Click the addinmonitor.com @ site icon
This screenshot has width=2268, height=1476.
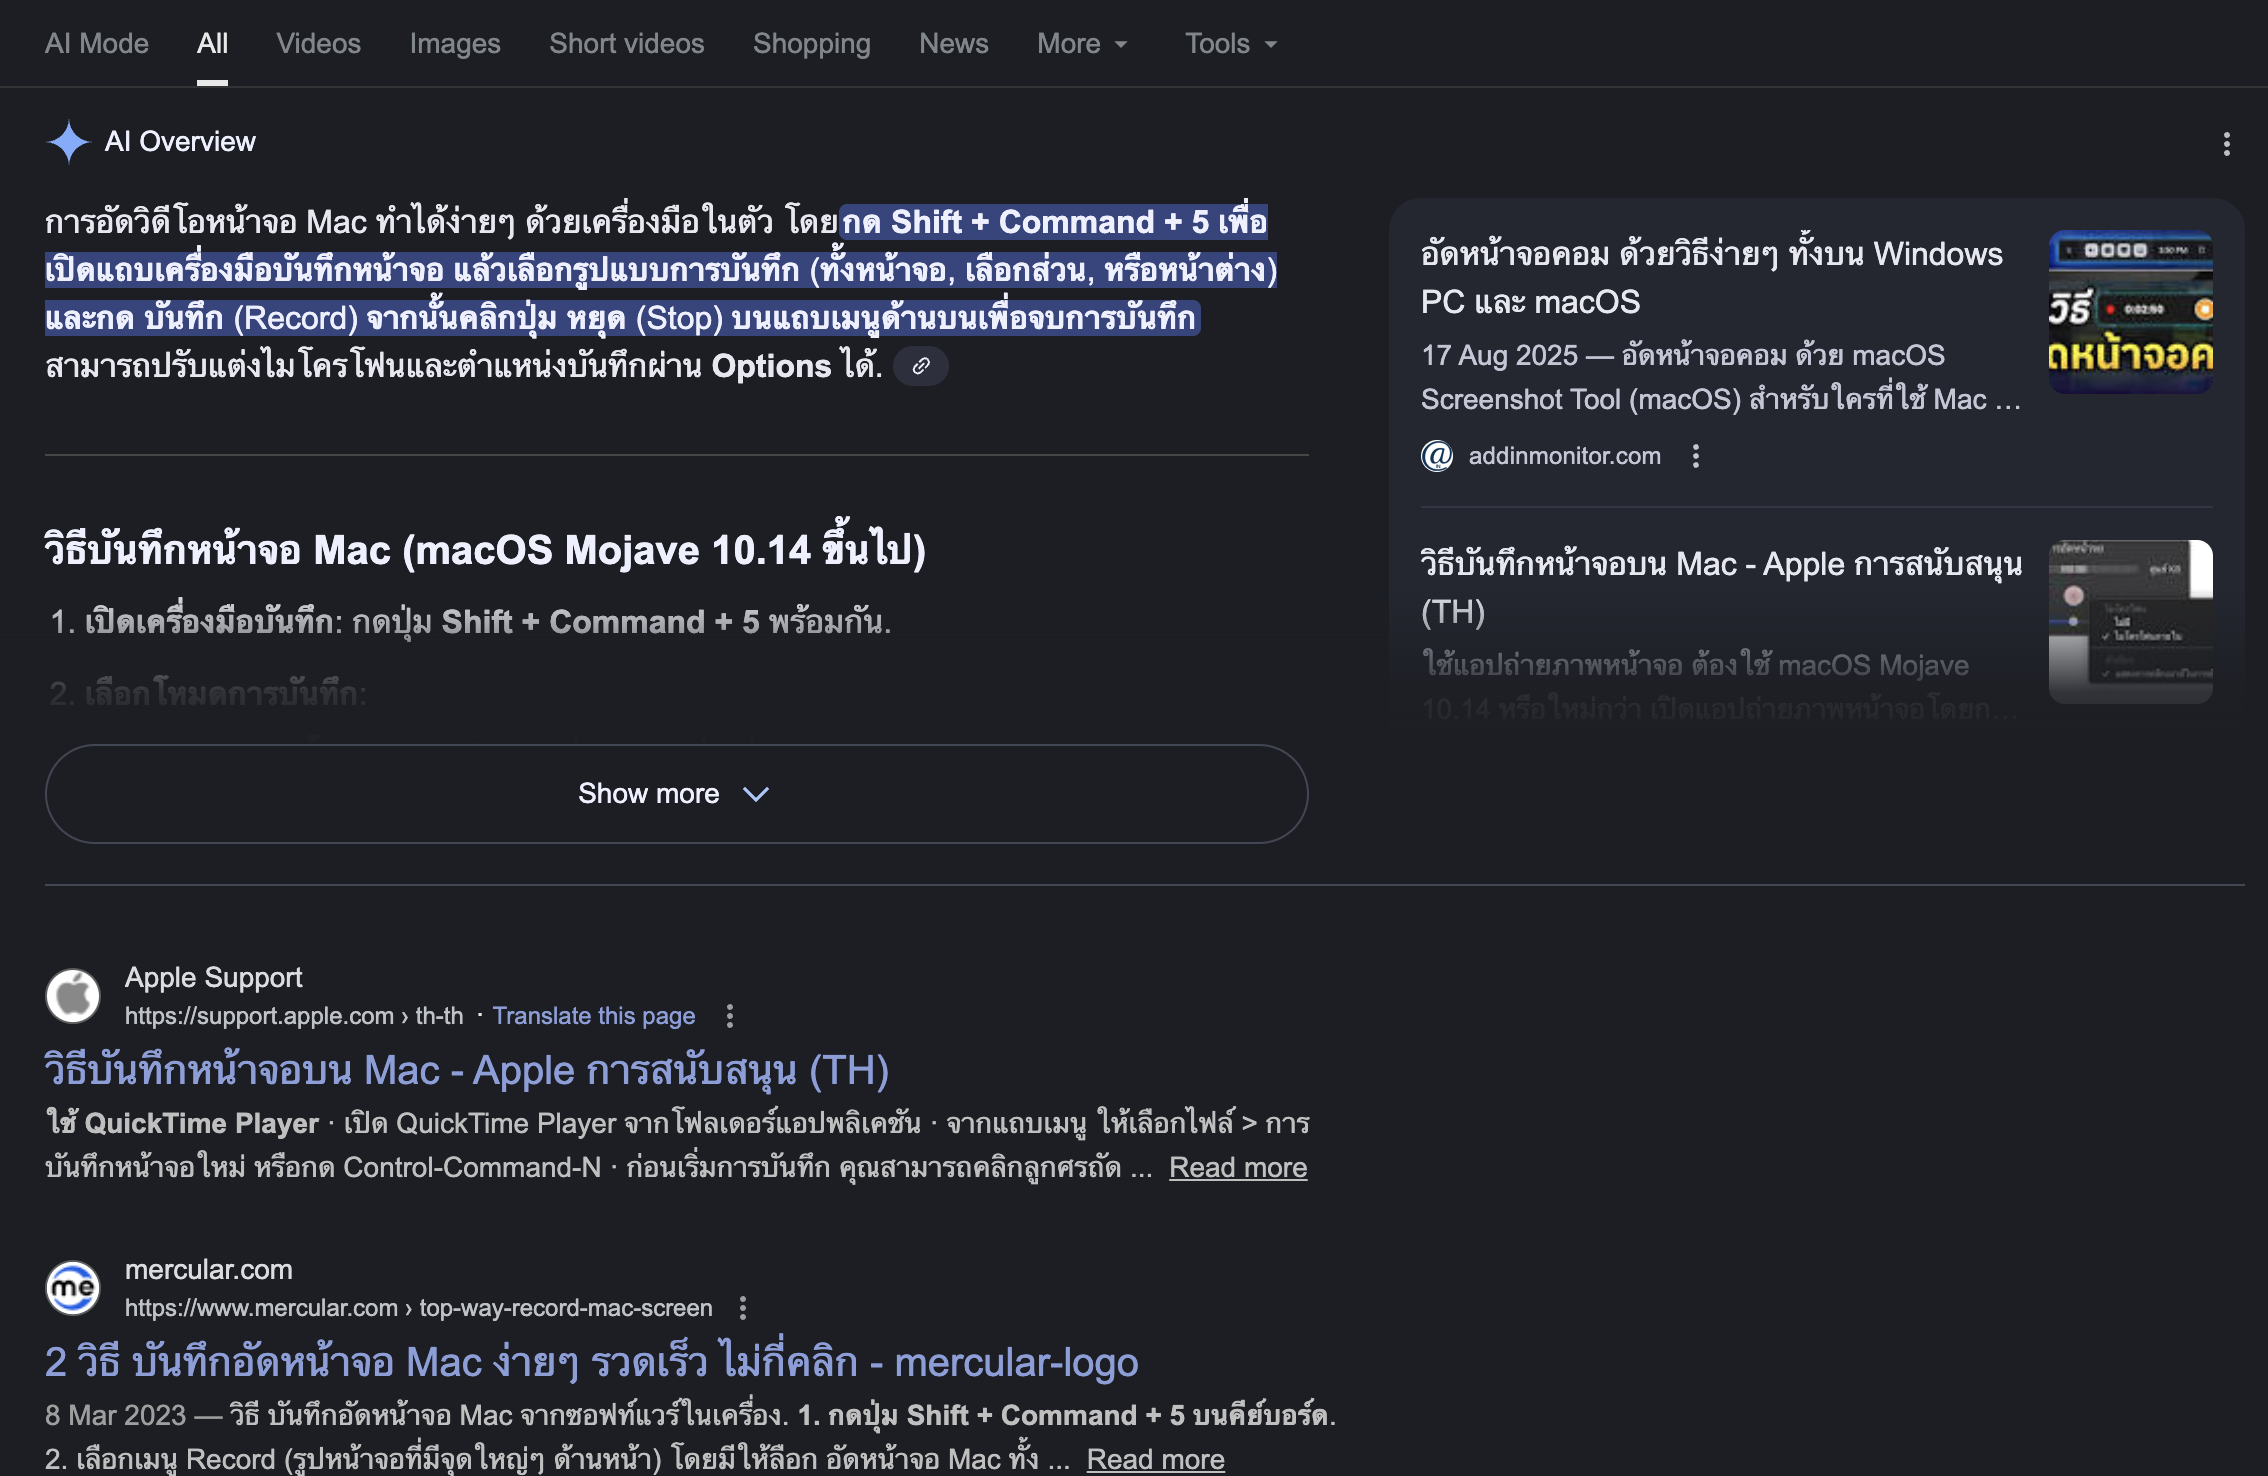(x=1437, y=456)
